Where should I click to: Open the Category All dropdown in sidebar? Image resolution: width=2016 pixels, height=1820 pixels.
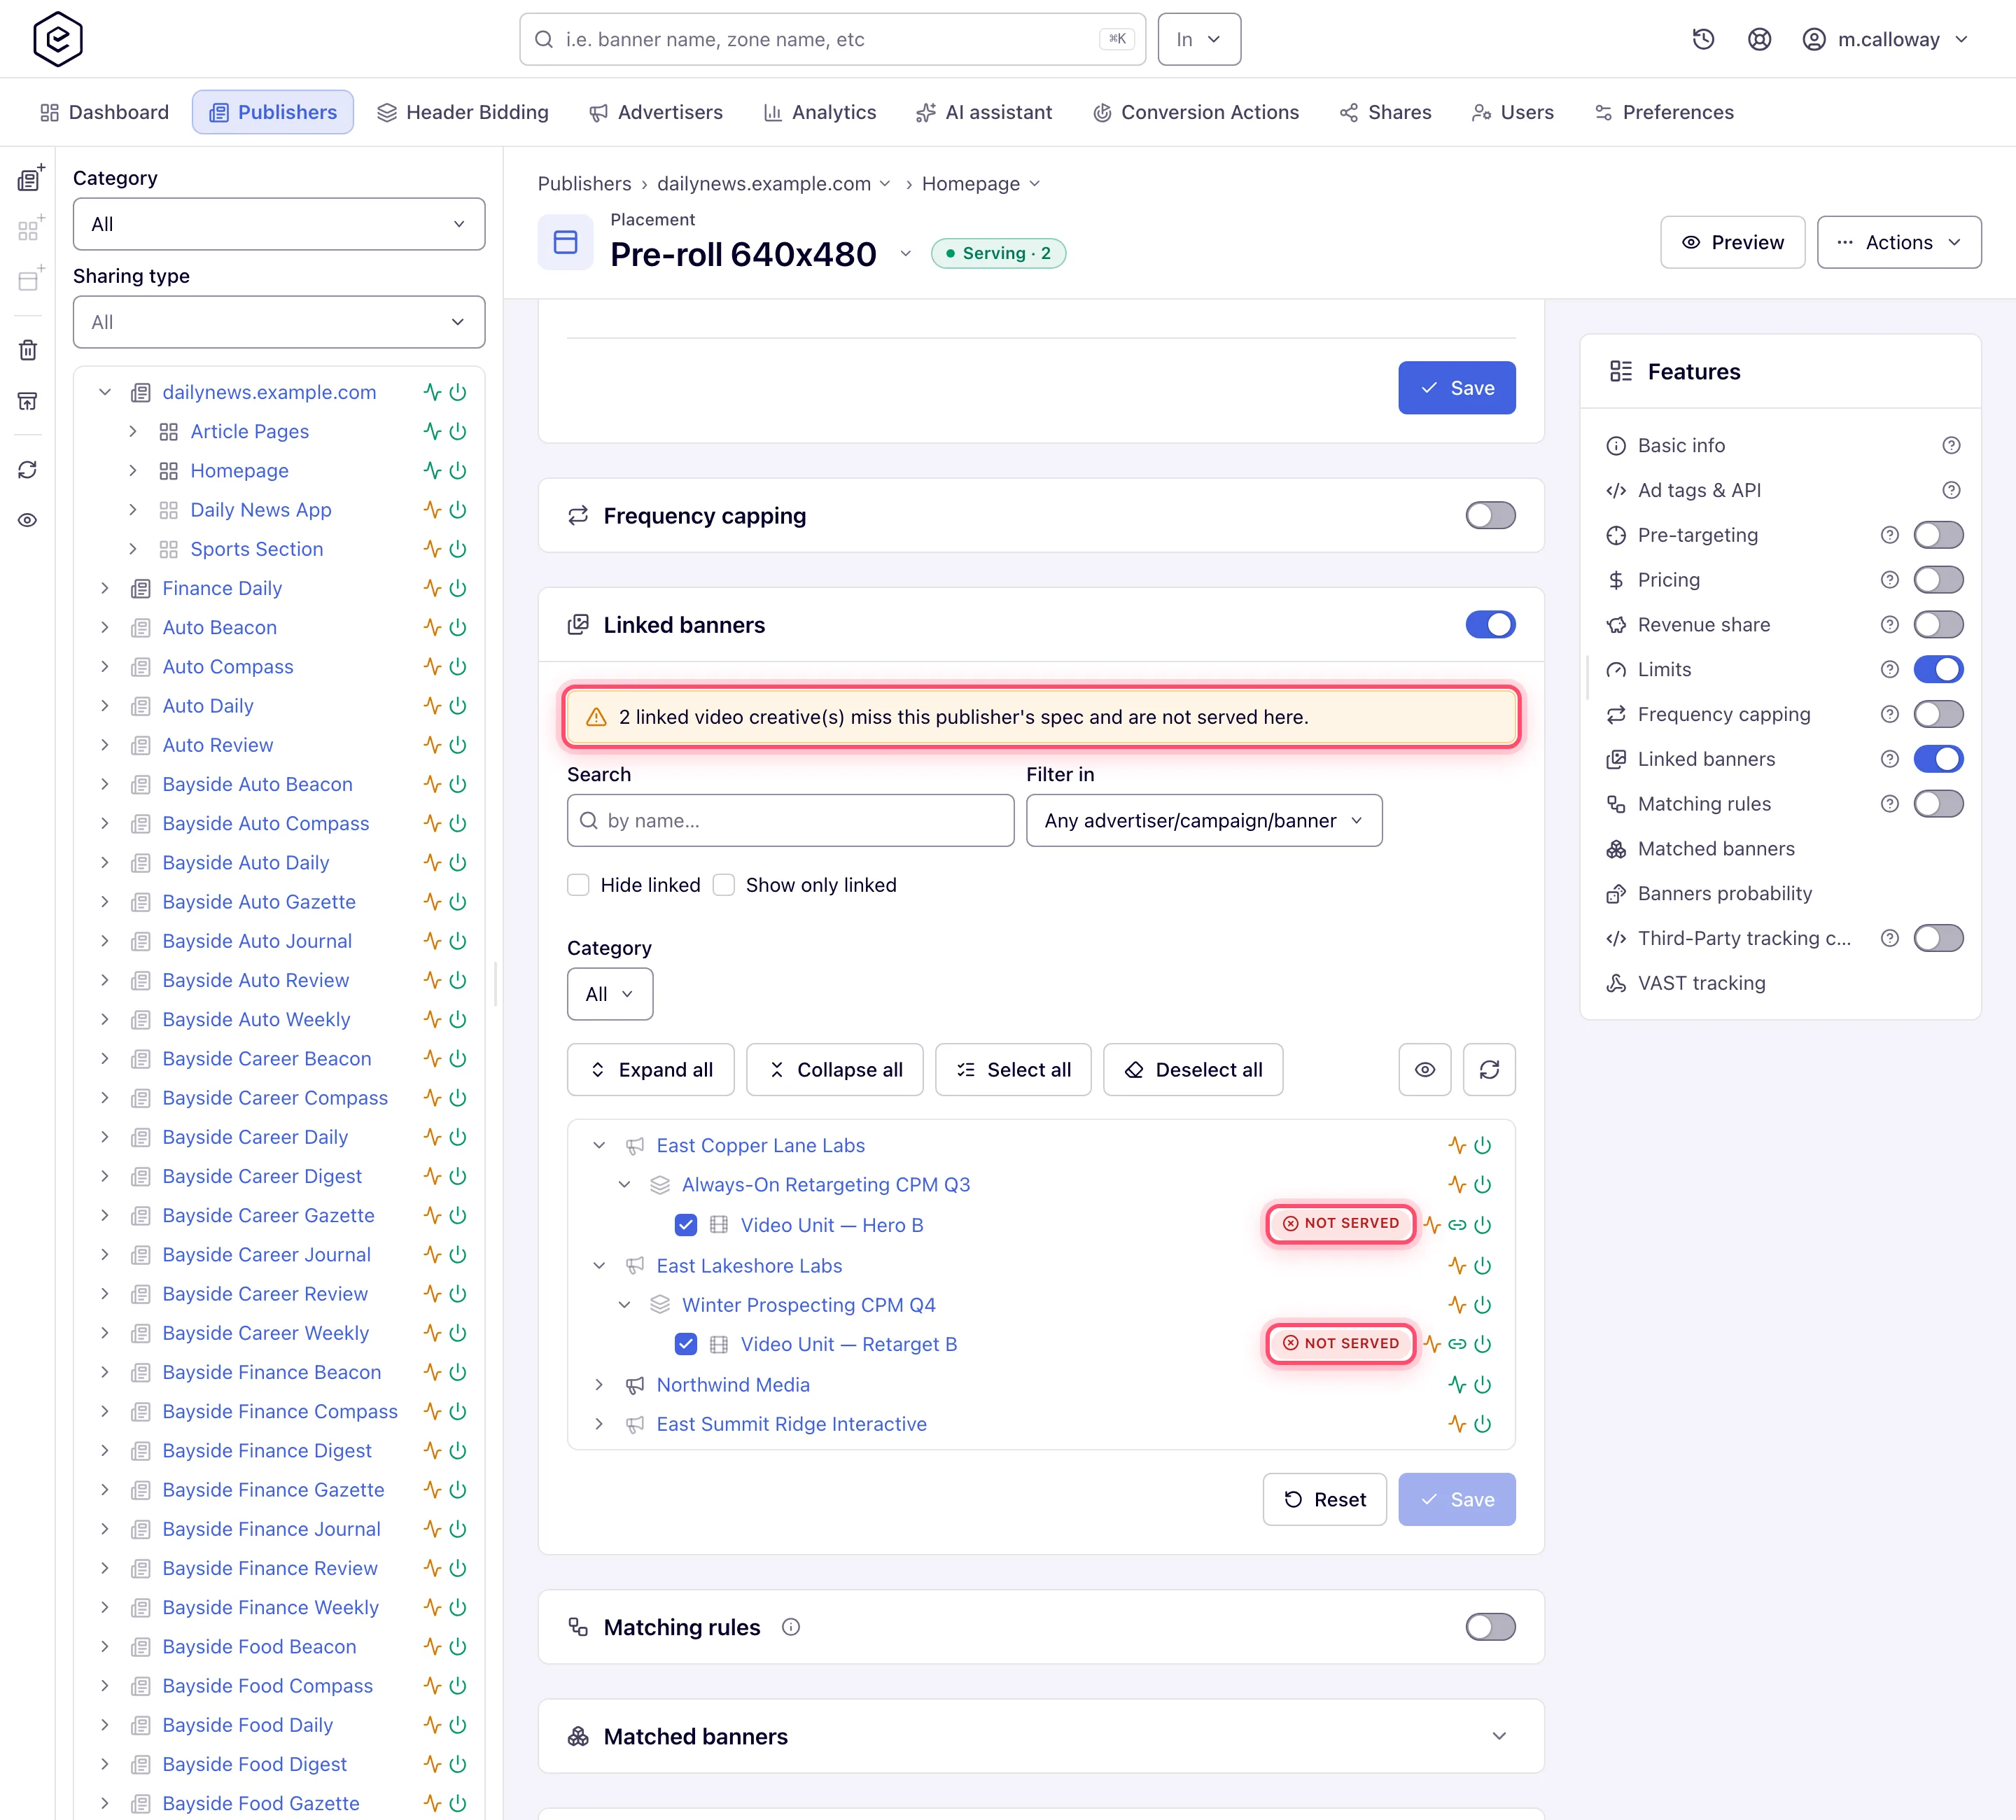279,224
